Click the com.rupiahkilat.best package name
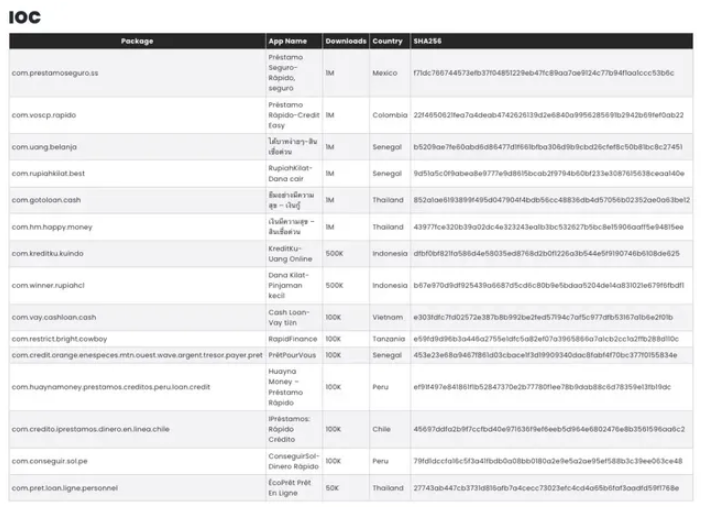 49,174
